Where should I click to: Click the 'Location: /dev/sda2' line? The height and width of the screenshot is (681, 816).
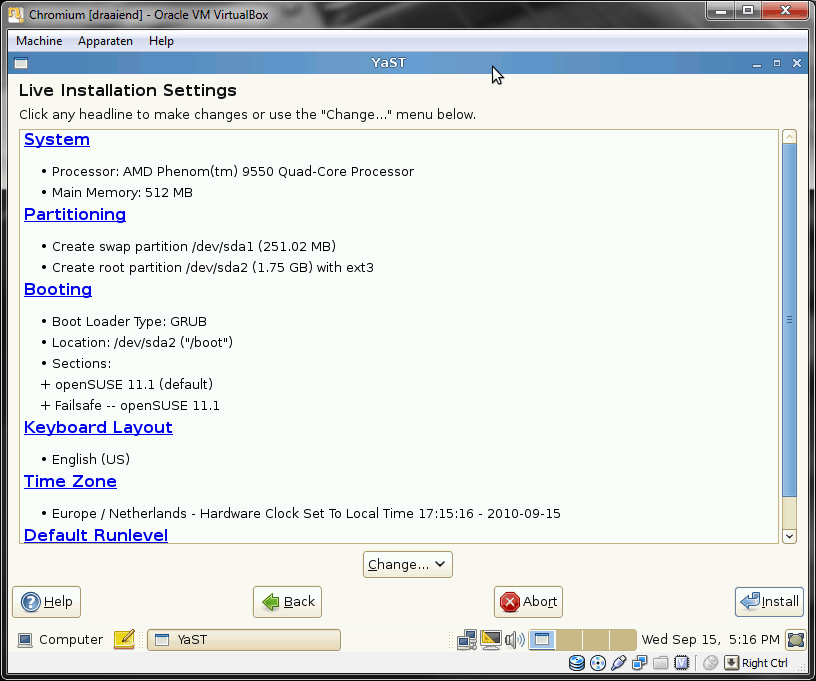[x=142, y=342]
